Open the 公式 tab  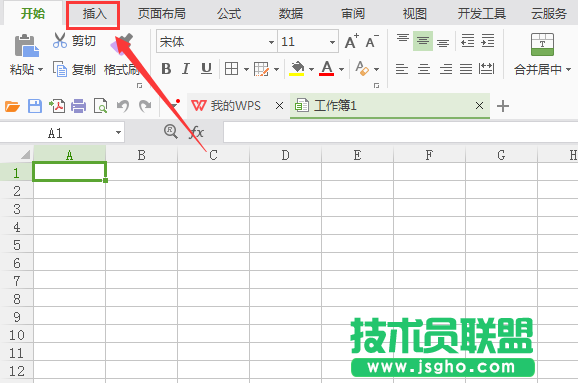(229, 14)
